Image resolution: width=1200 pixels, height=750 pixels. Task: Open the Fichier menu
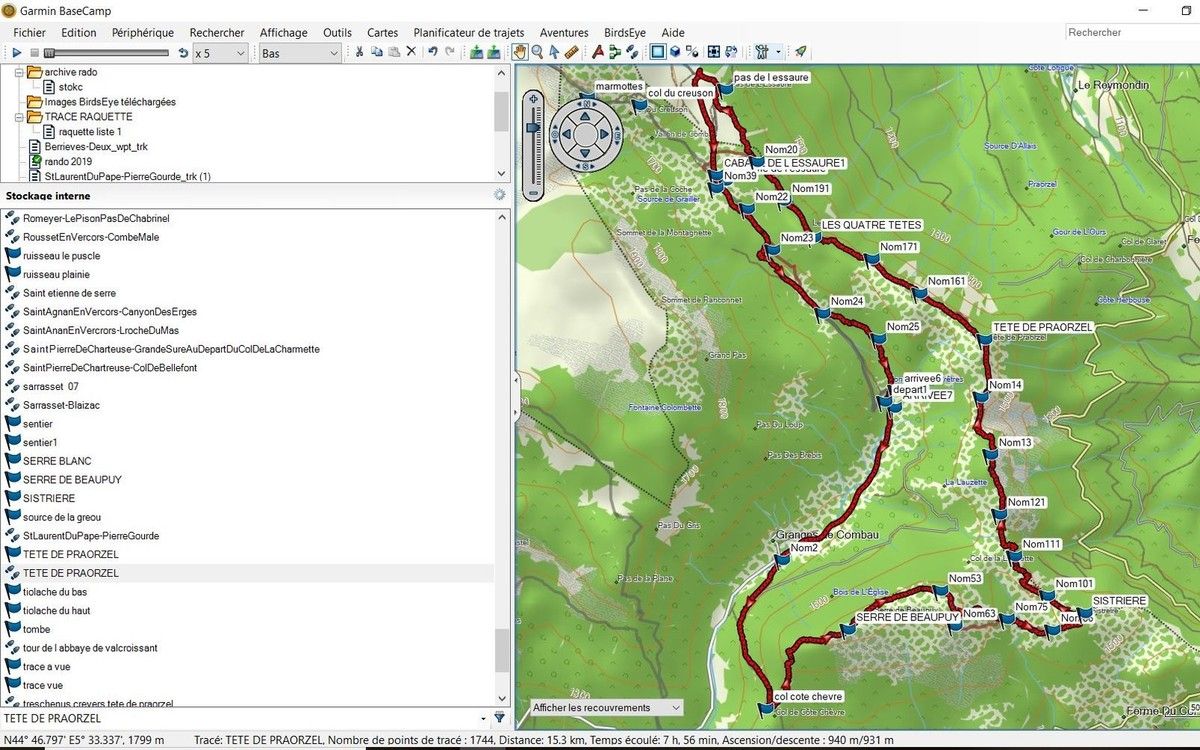pos(29,32)
